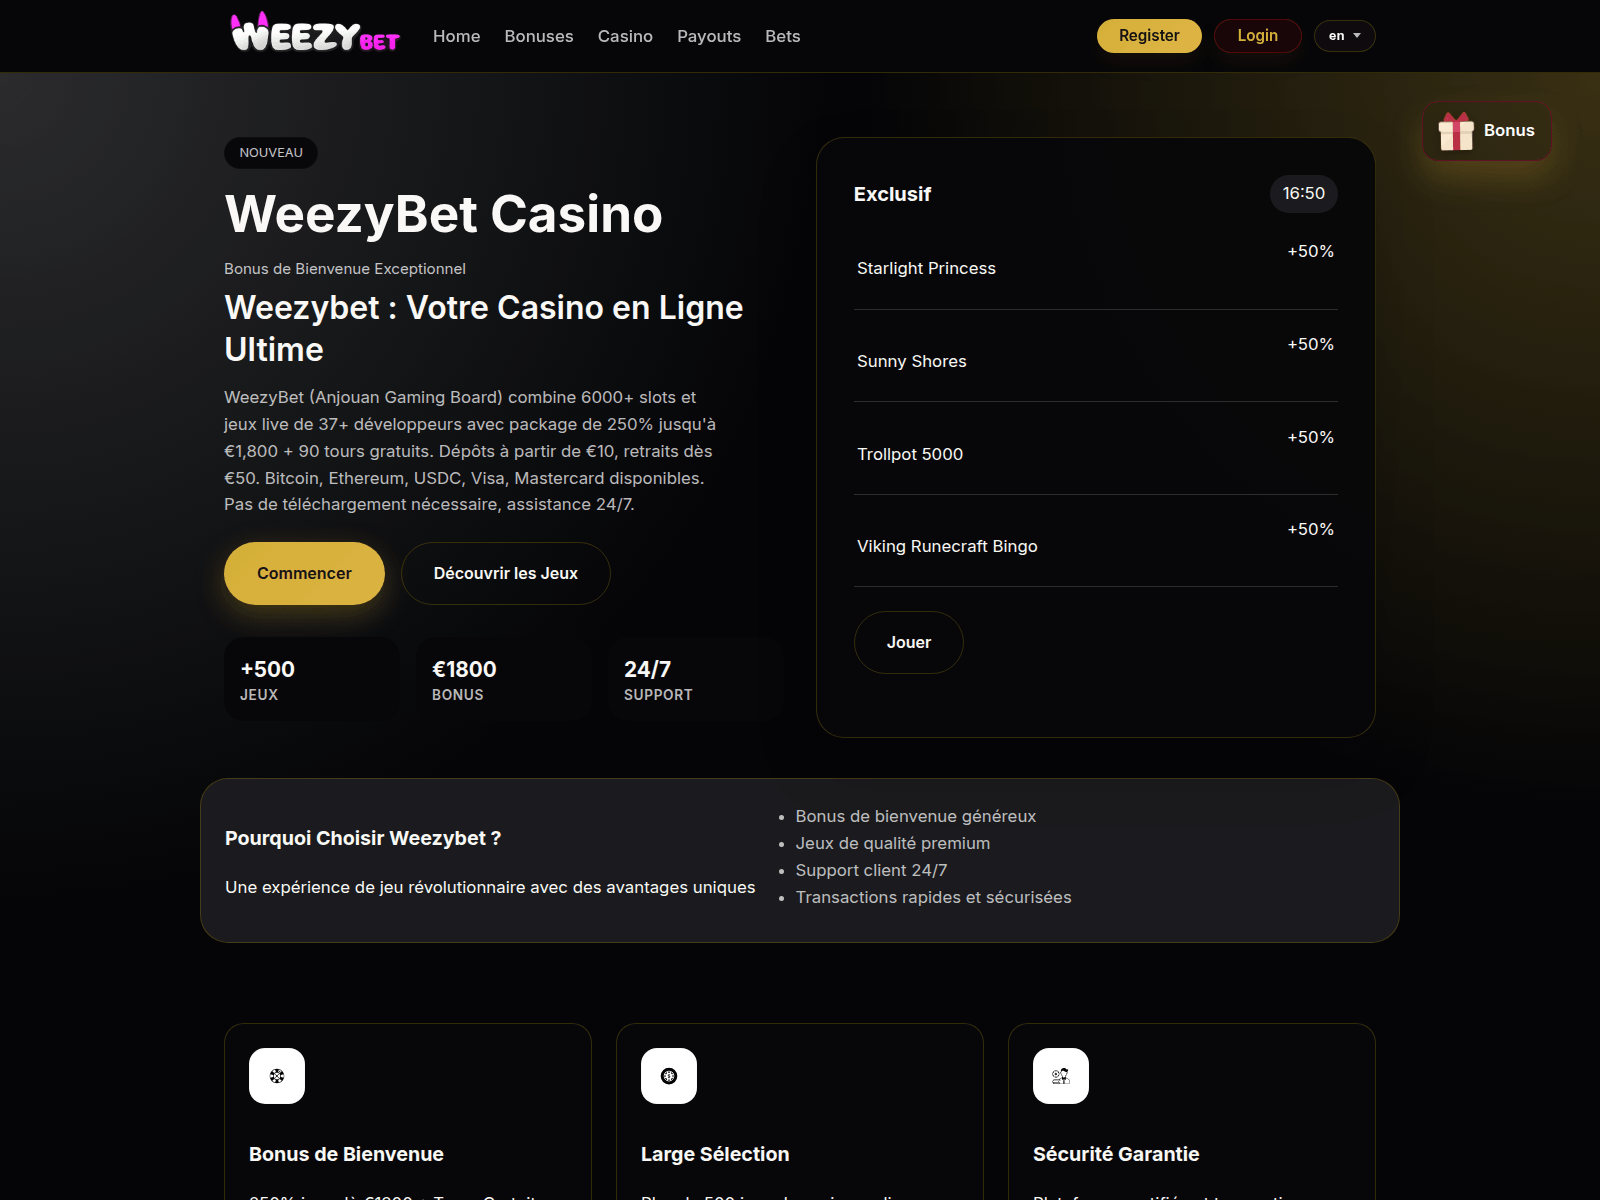The width and height of the screenshot is (1600, 1200).
Task: Click the Bonus de Bienvenue card icon
Action: point(277,1076)
